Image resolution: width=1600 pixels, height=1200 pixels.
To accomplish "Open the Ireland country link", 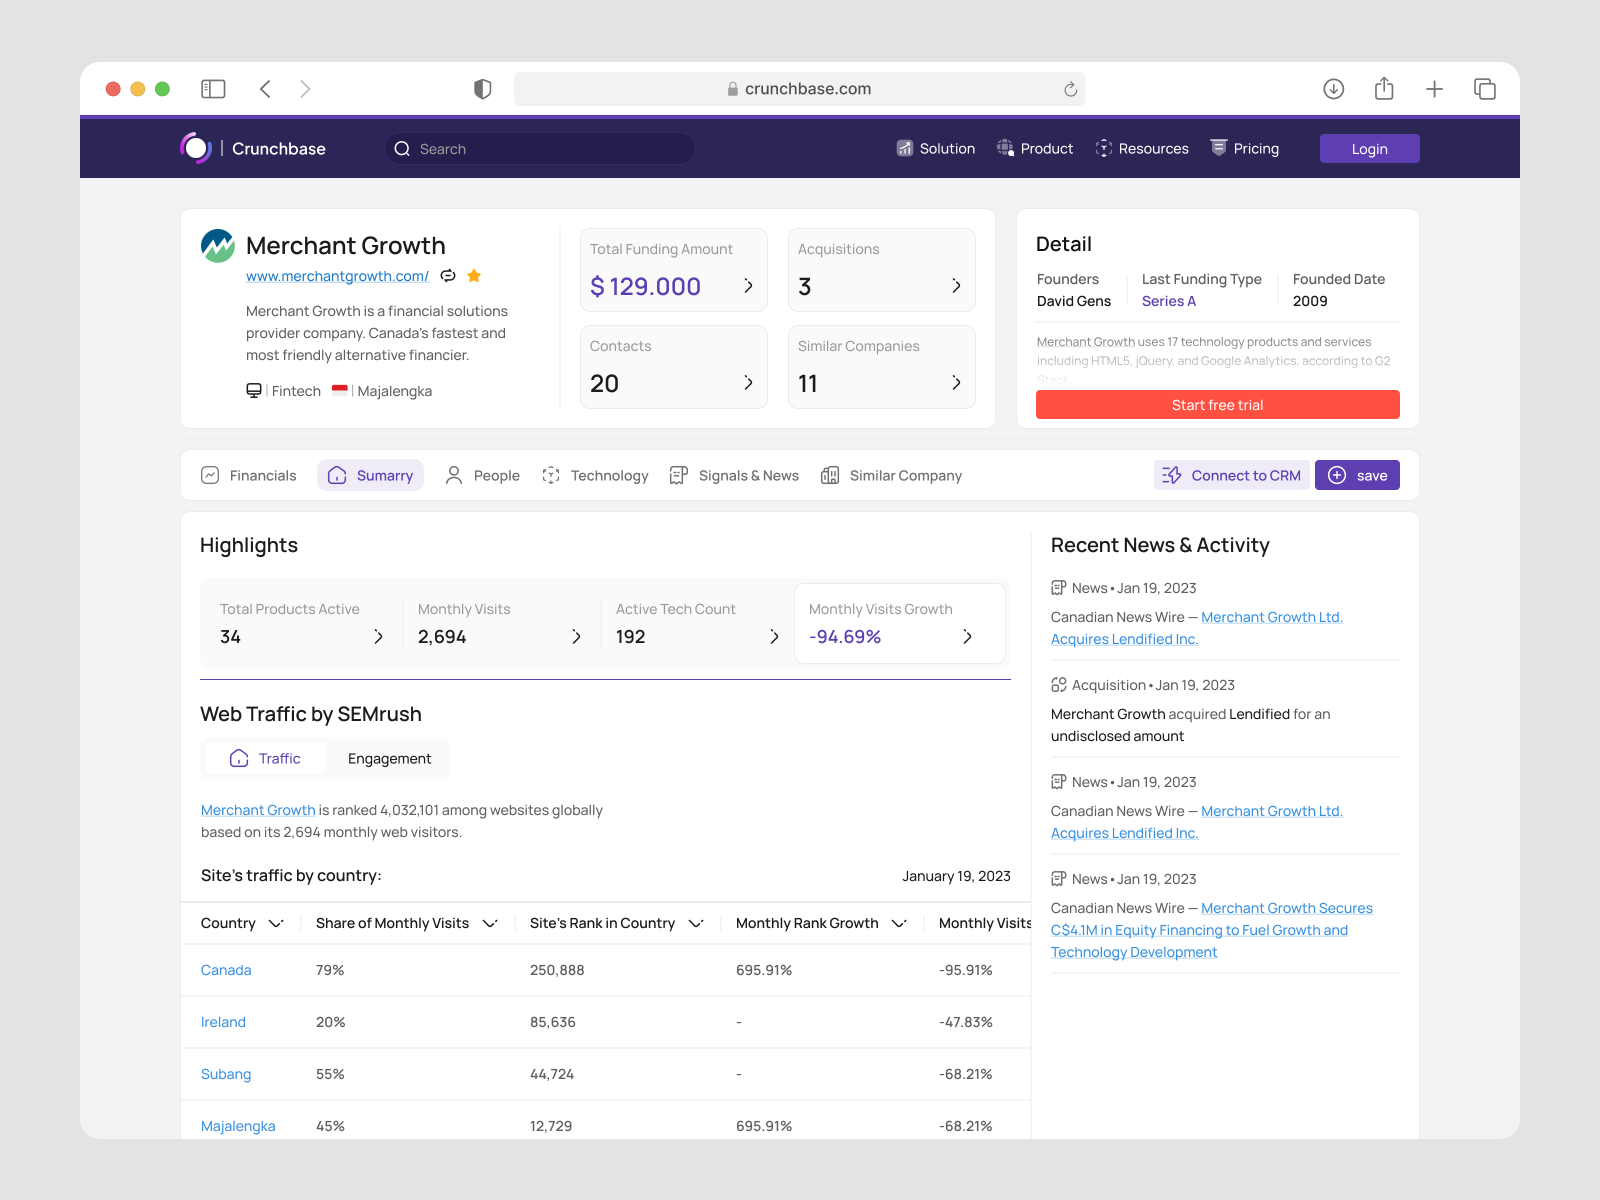I will click(223, 1022).
